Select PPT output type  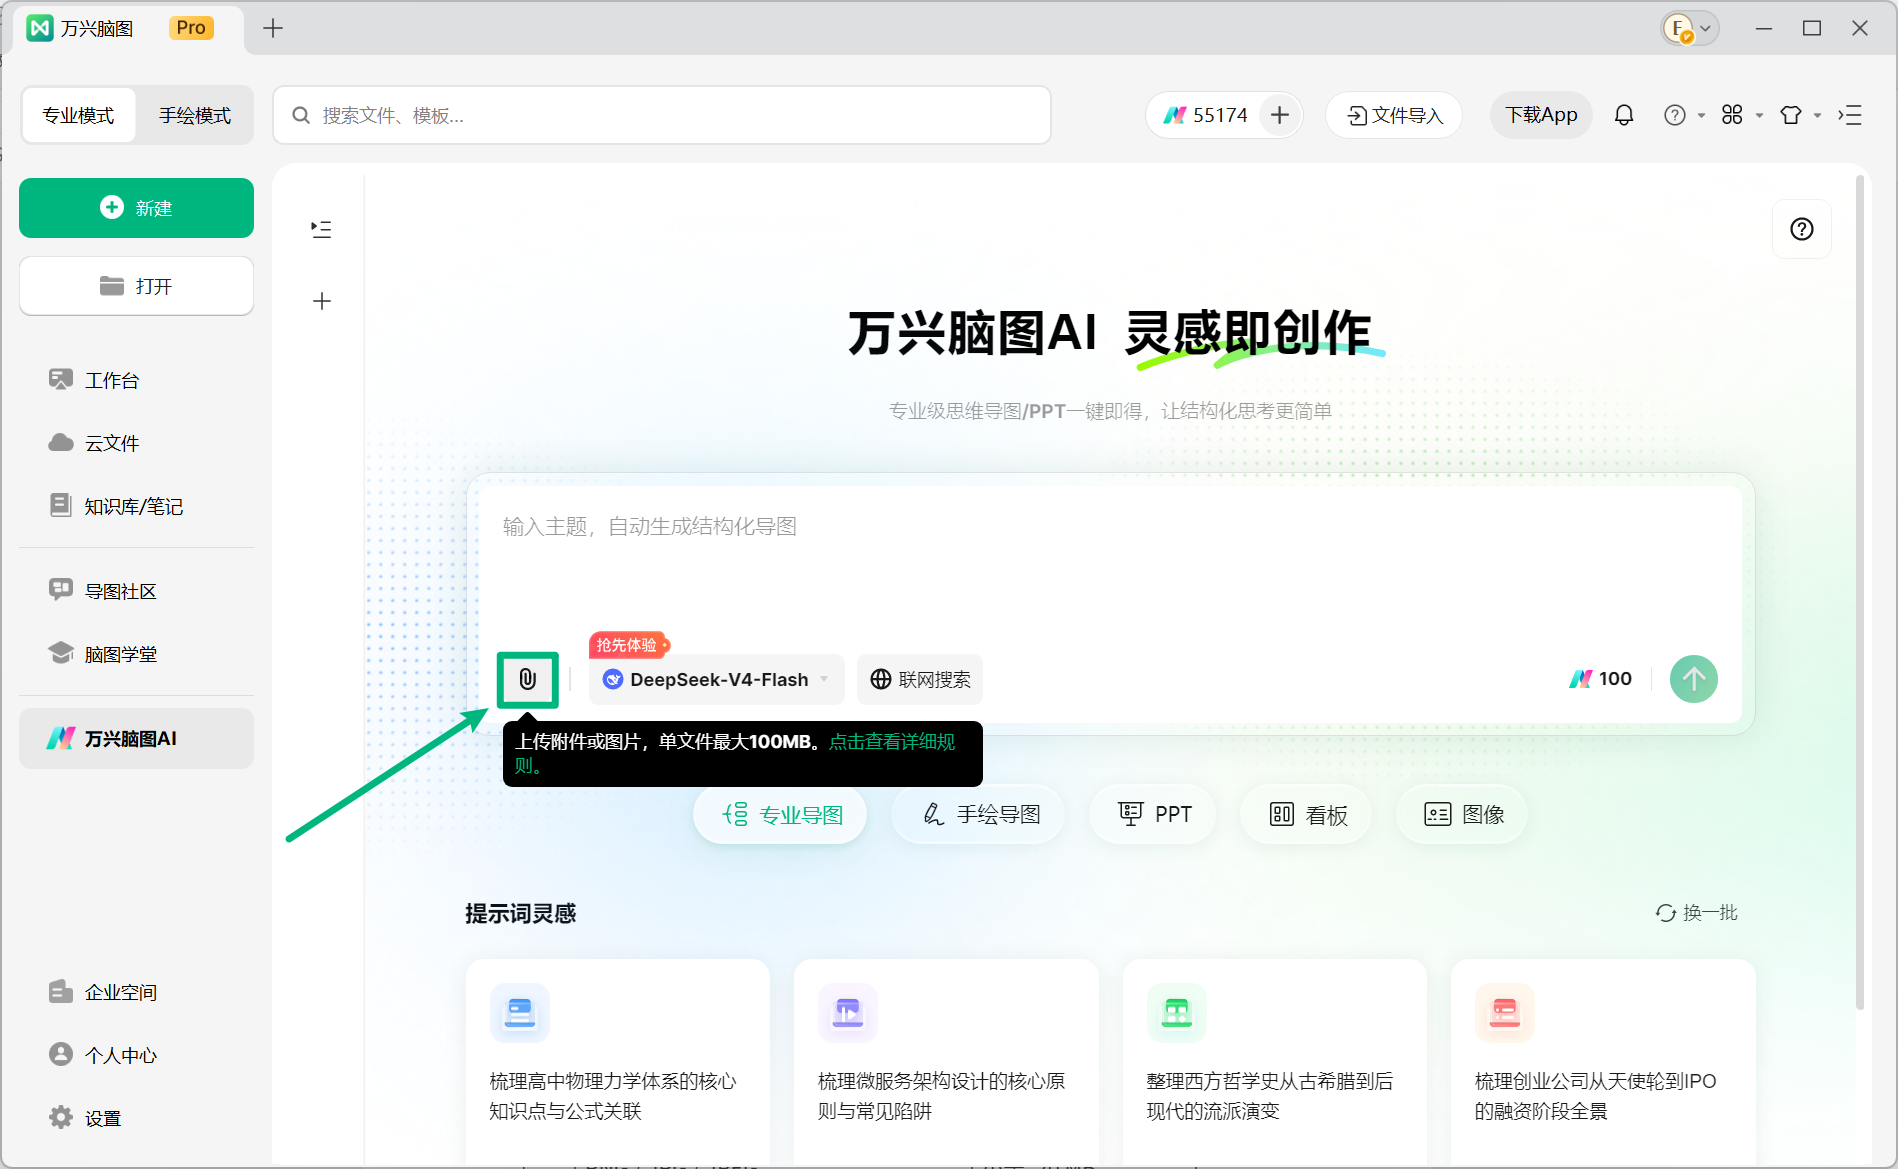(1154, 814)
